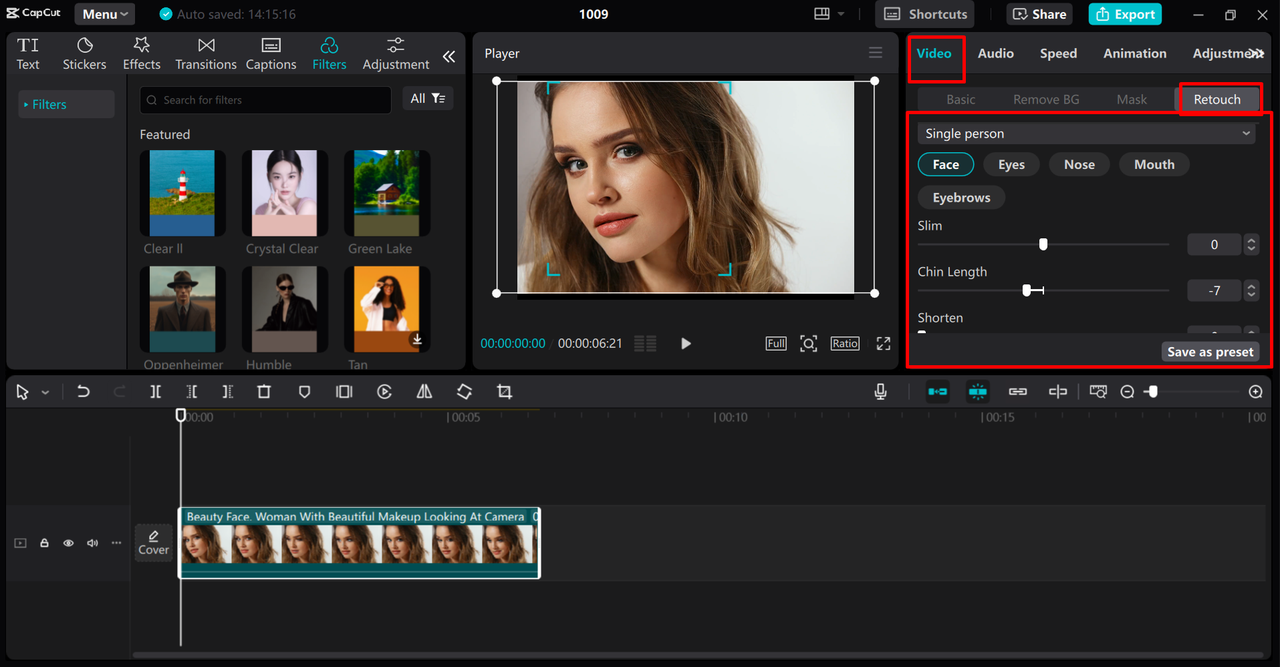Lock the video track
The height and width of the screenshot is (667, 1280).
point(44,543)
